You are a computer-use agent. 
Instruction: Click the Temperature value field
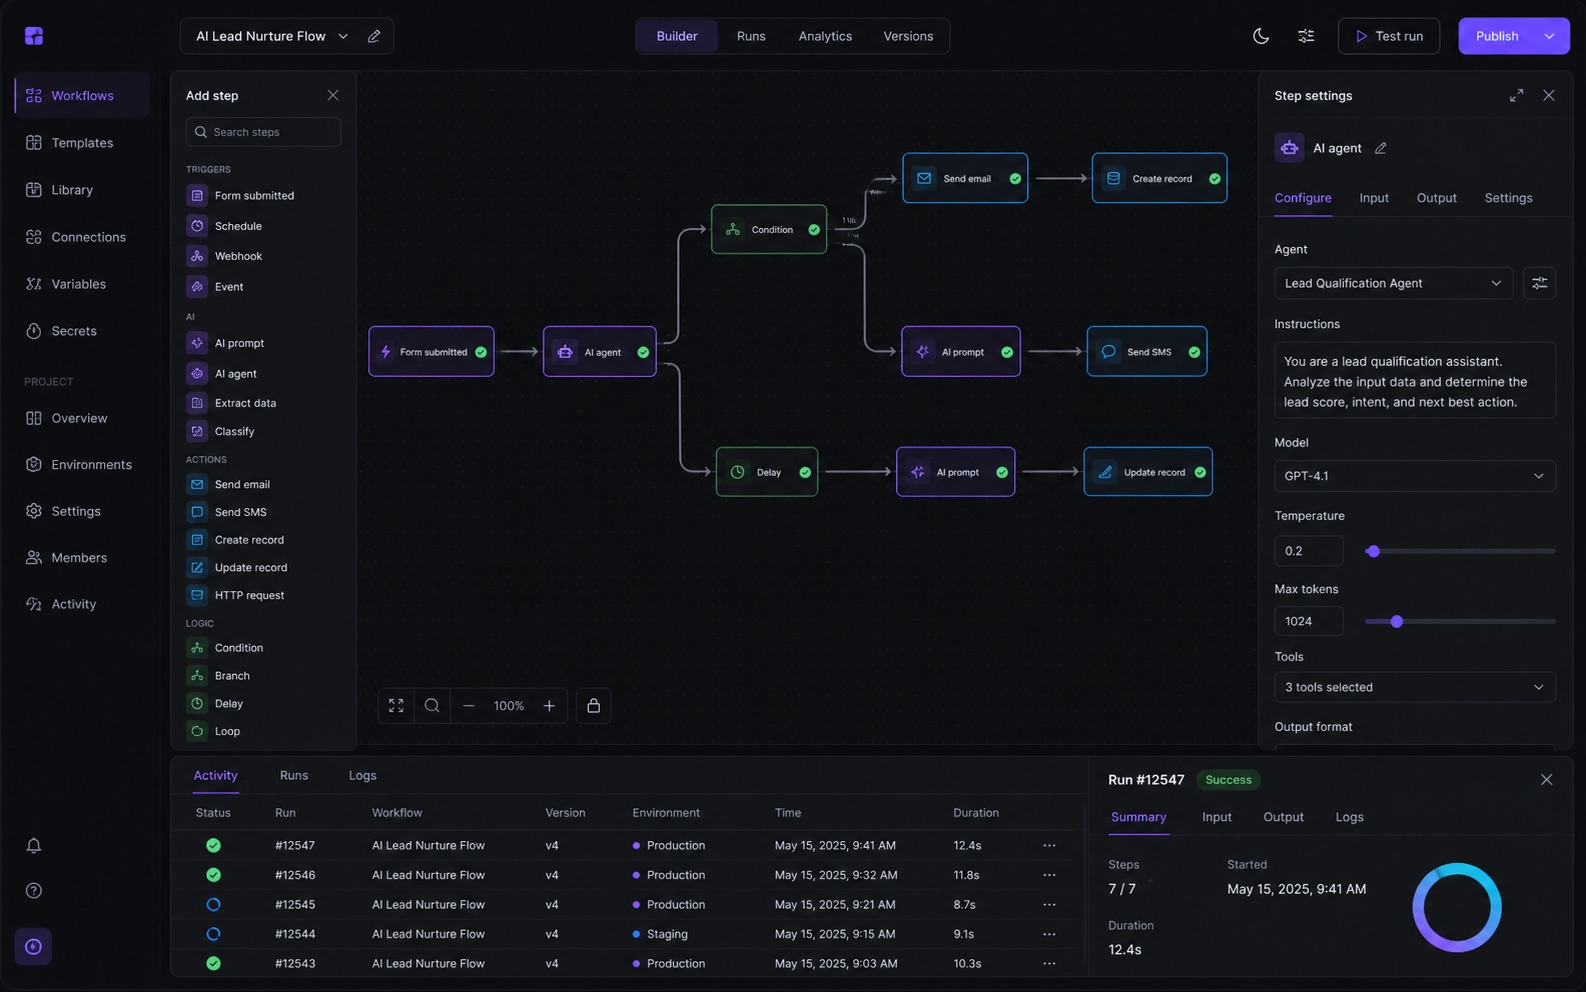click(1308, 551)
